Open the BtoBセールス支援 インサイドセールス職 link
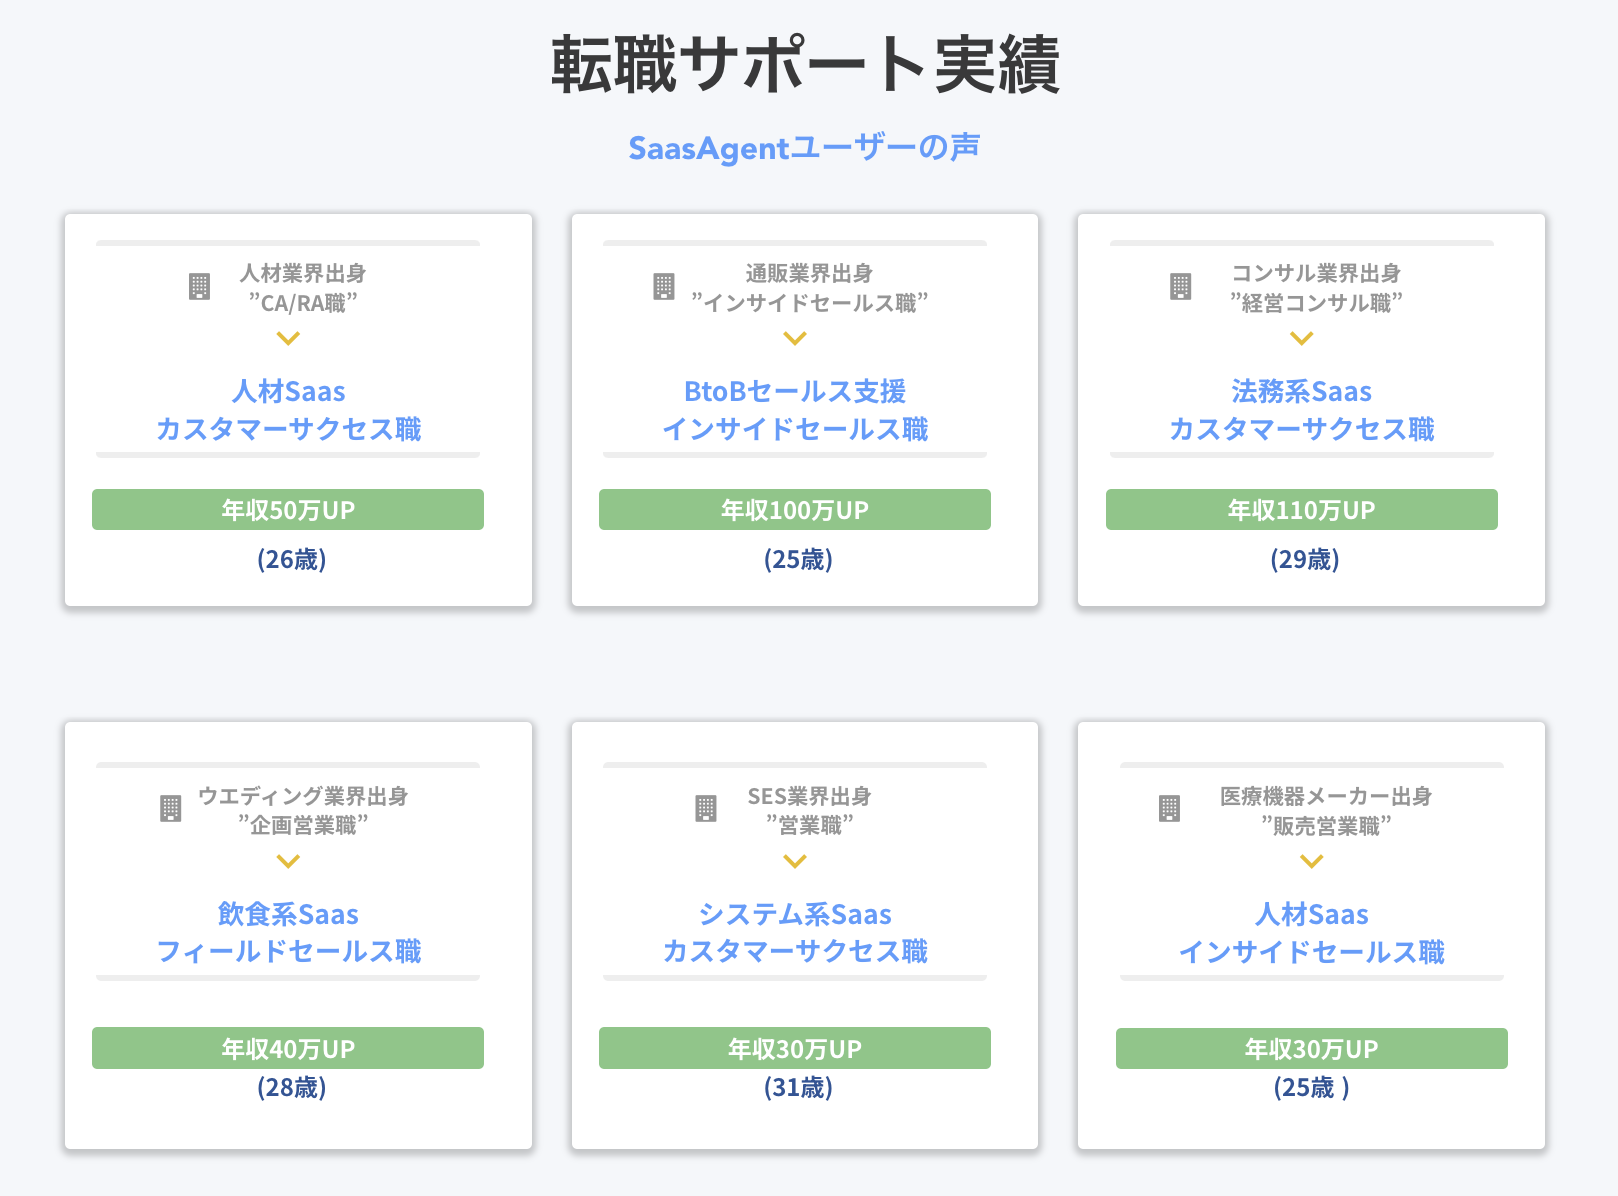 [795, 410]
